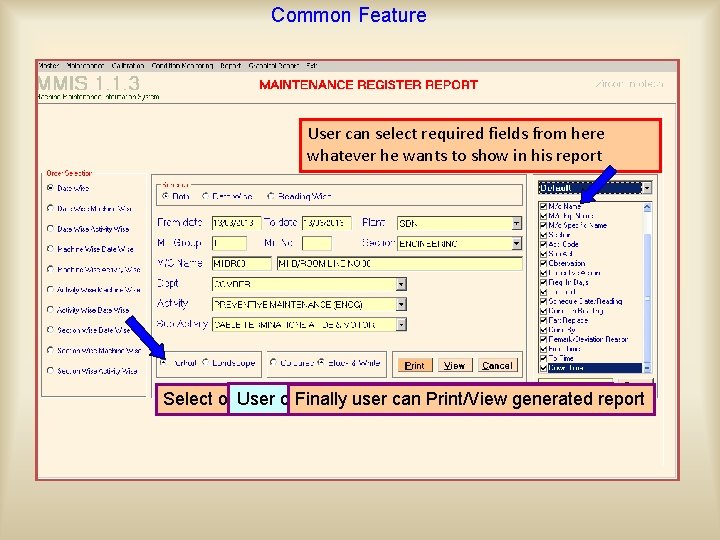The height and width of the screenshot is (540, 720).
Task: Click the View button
Action: tap(455, 366)
